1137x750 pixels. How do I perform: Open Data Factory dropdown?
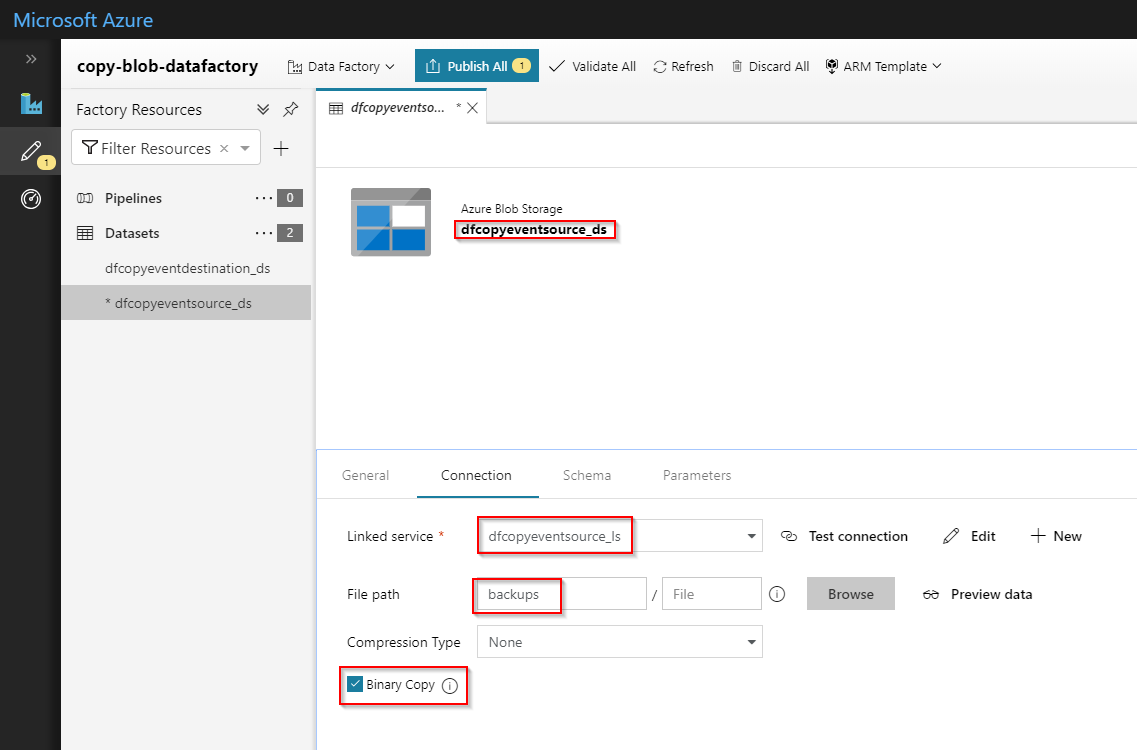point(341,66)
